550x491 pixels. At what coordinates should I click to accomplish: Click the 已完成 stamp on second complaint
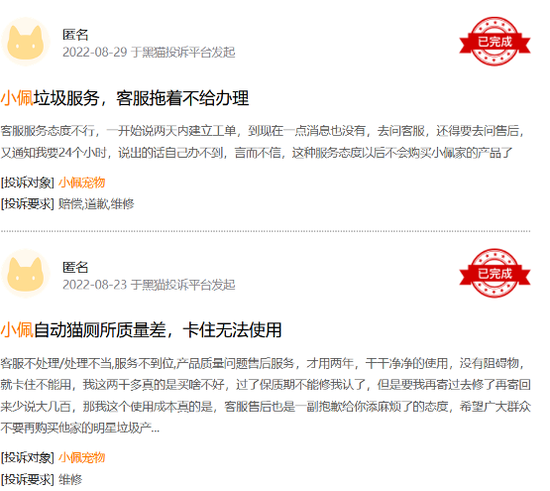click(x=495, y=274)
